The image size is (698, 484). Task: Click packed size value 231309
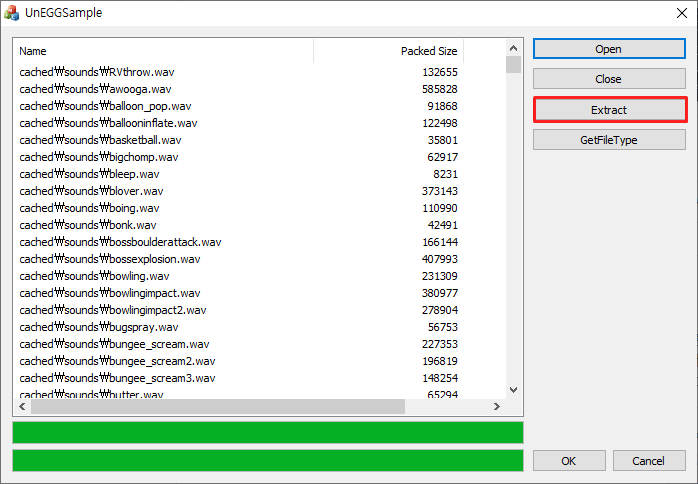pyautogui.click(x=440, y=276)
